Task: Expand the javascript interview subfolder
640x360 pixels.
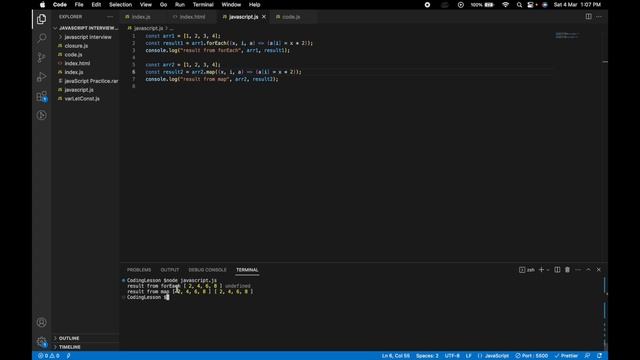Action: 86,37
